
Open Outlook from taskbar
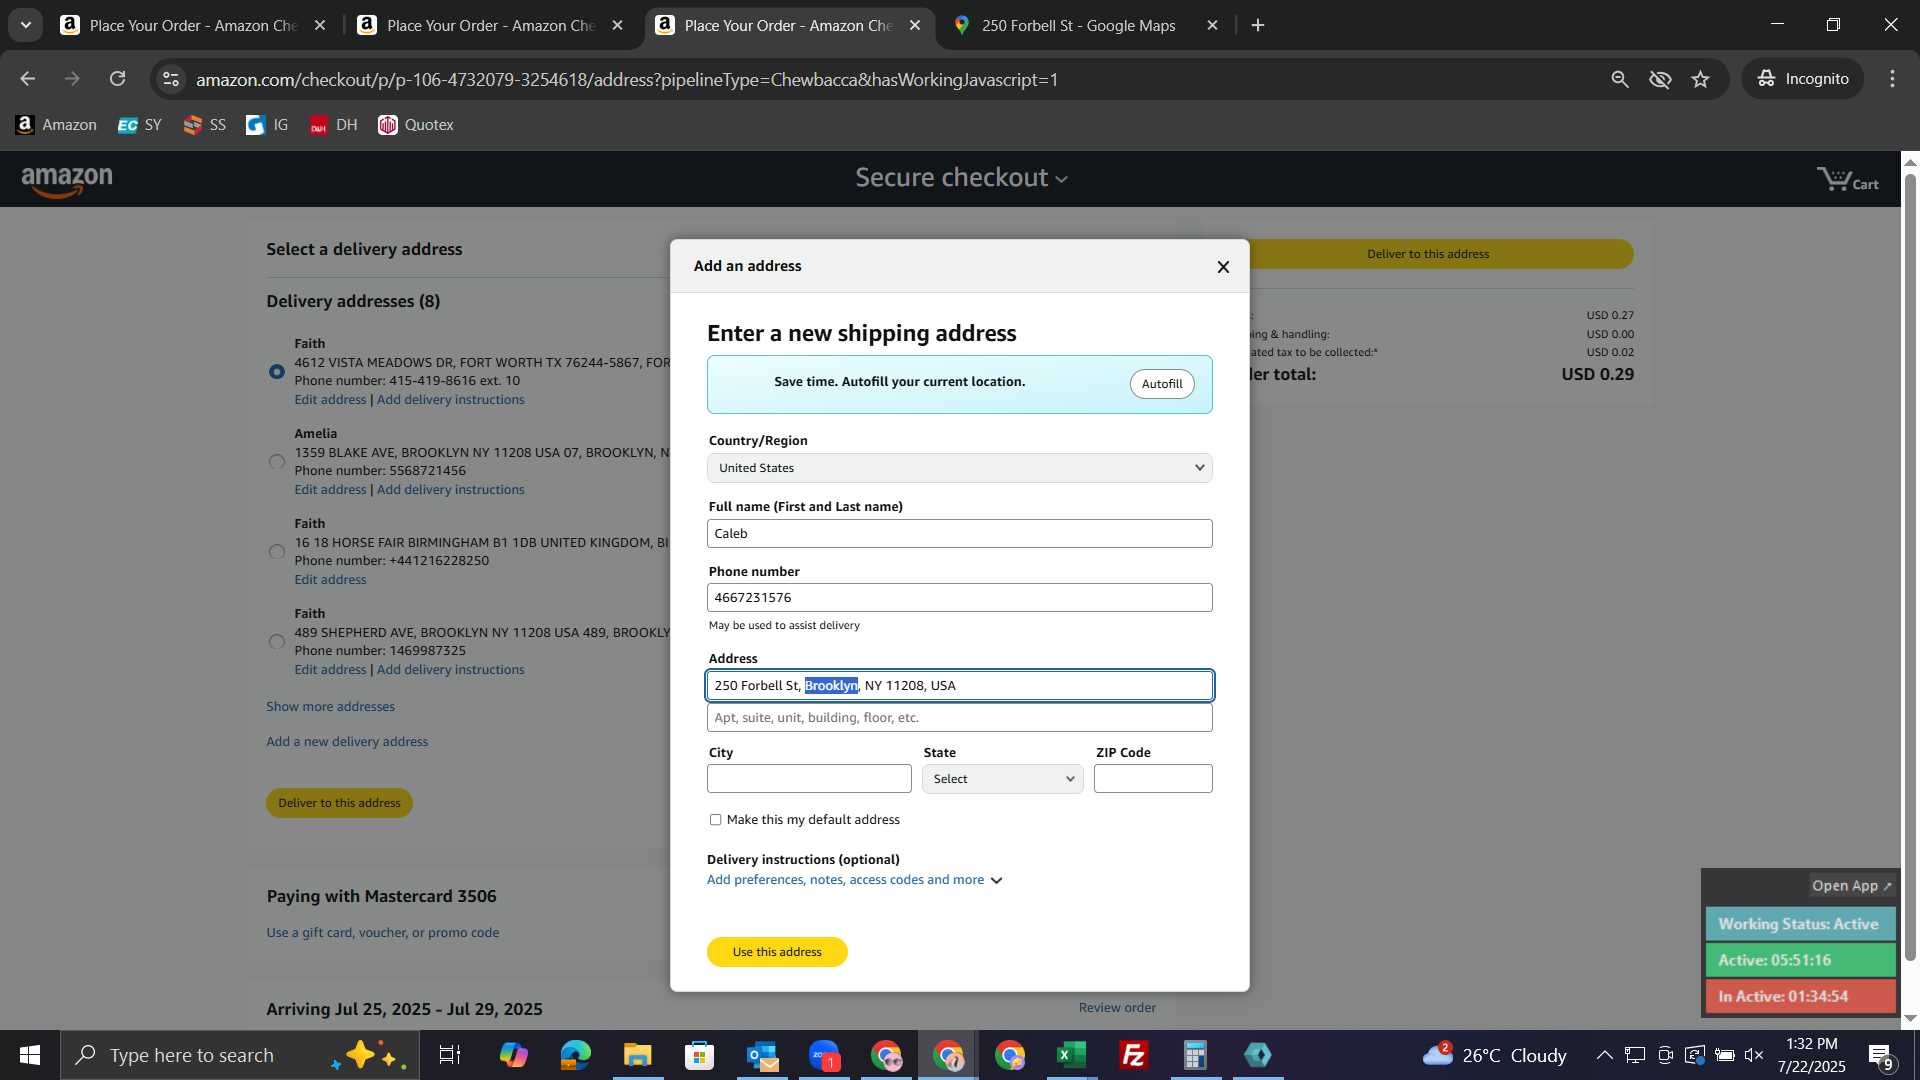[762, 1055]
